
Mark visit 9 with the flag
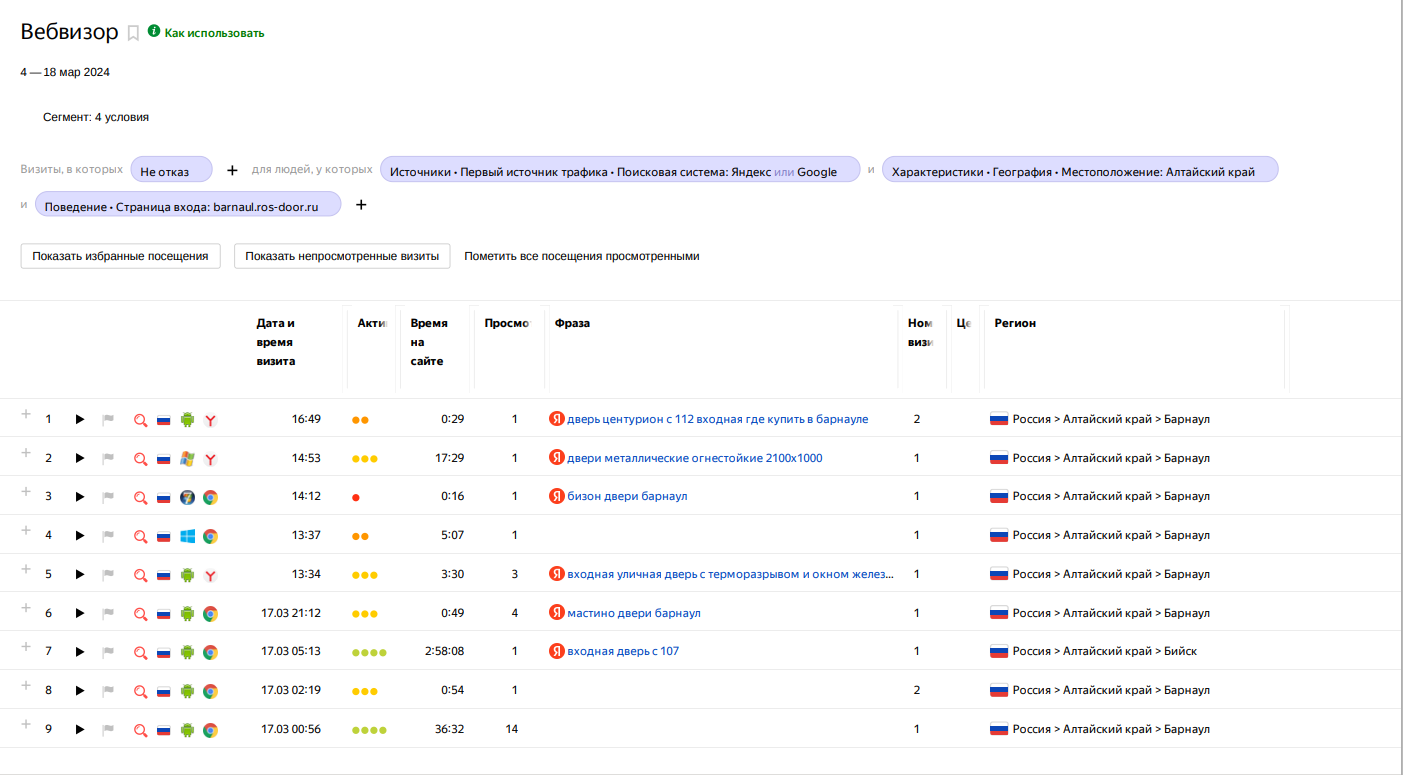tap(108, 730)
